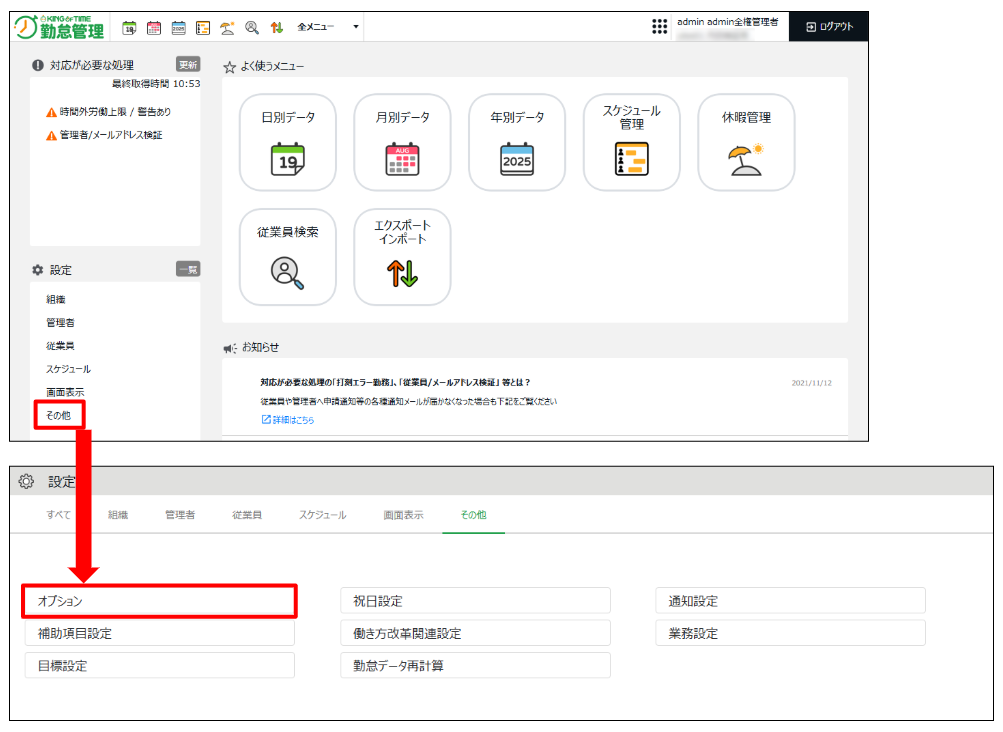The image size is (1003, 732).
Task: Switch to the 組織 tab
Action: [x=118, y=514]
